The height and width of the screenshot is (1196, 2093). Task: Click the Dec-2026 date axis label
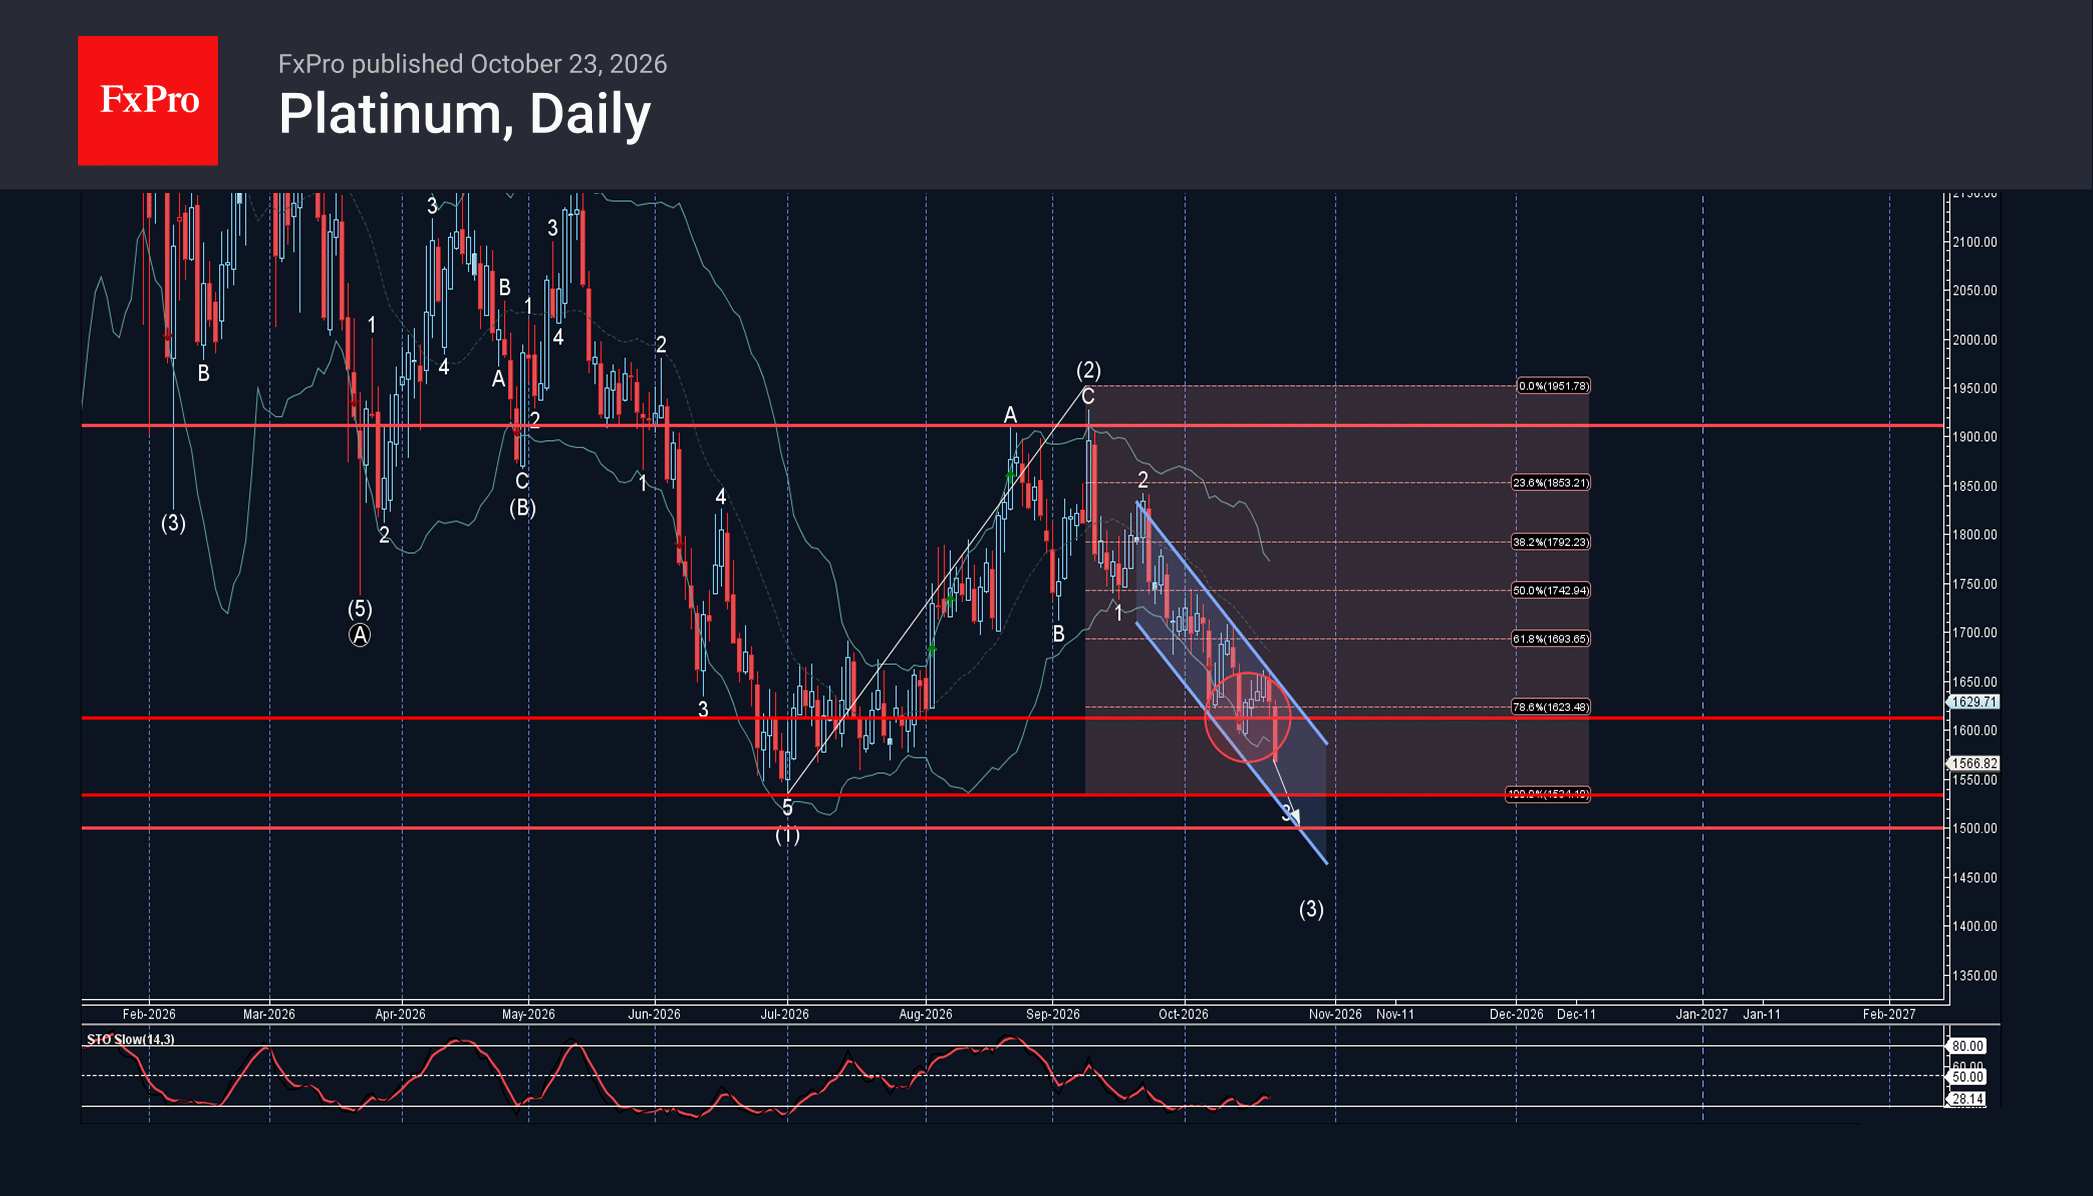1516,1014
